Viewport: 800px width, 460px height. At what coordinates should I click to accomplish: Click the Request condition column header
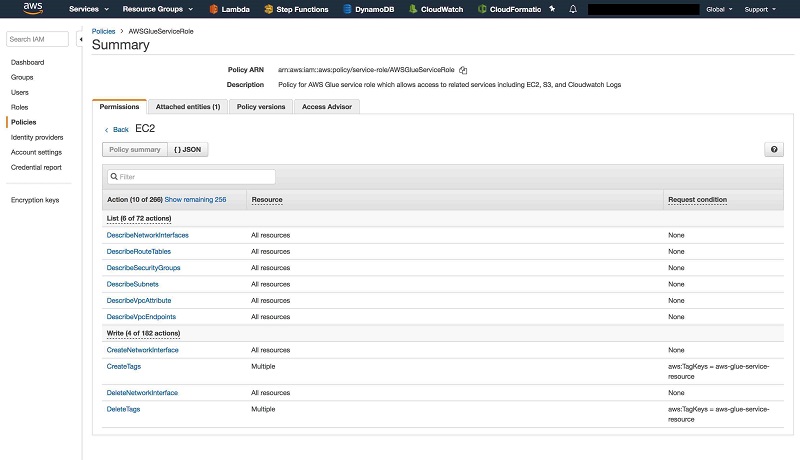[697, 199]
